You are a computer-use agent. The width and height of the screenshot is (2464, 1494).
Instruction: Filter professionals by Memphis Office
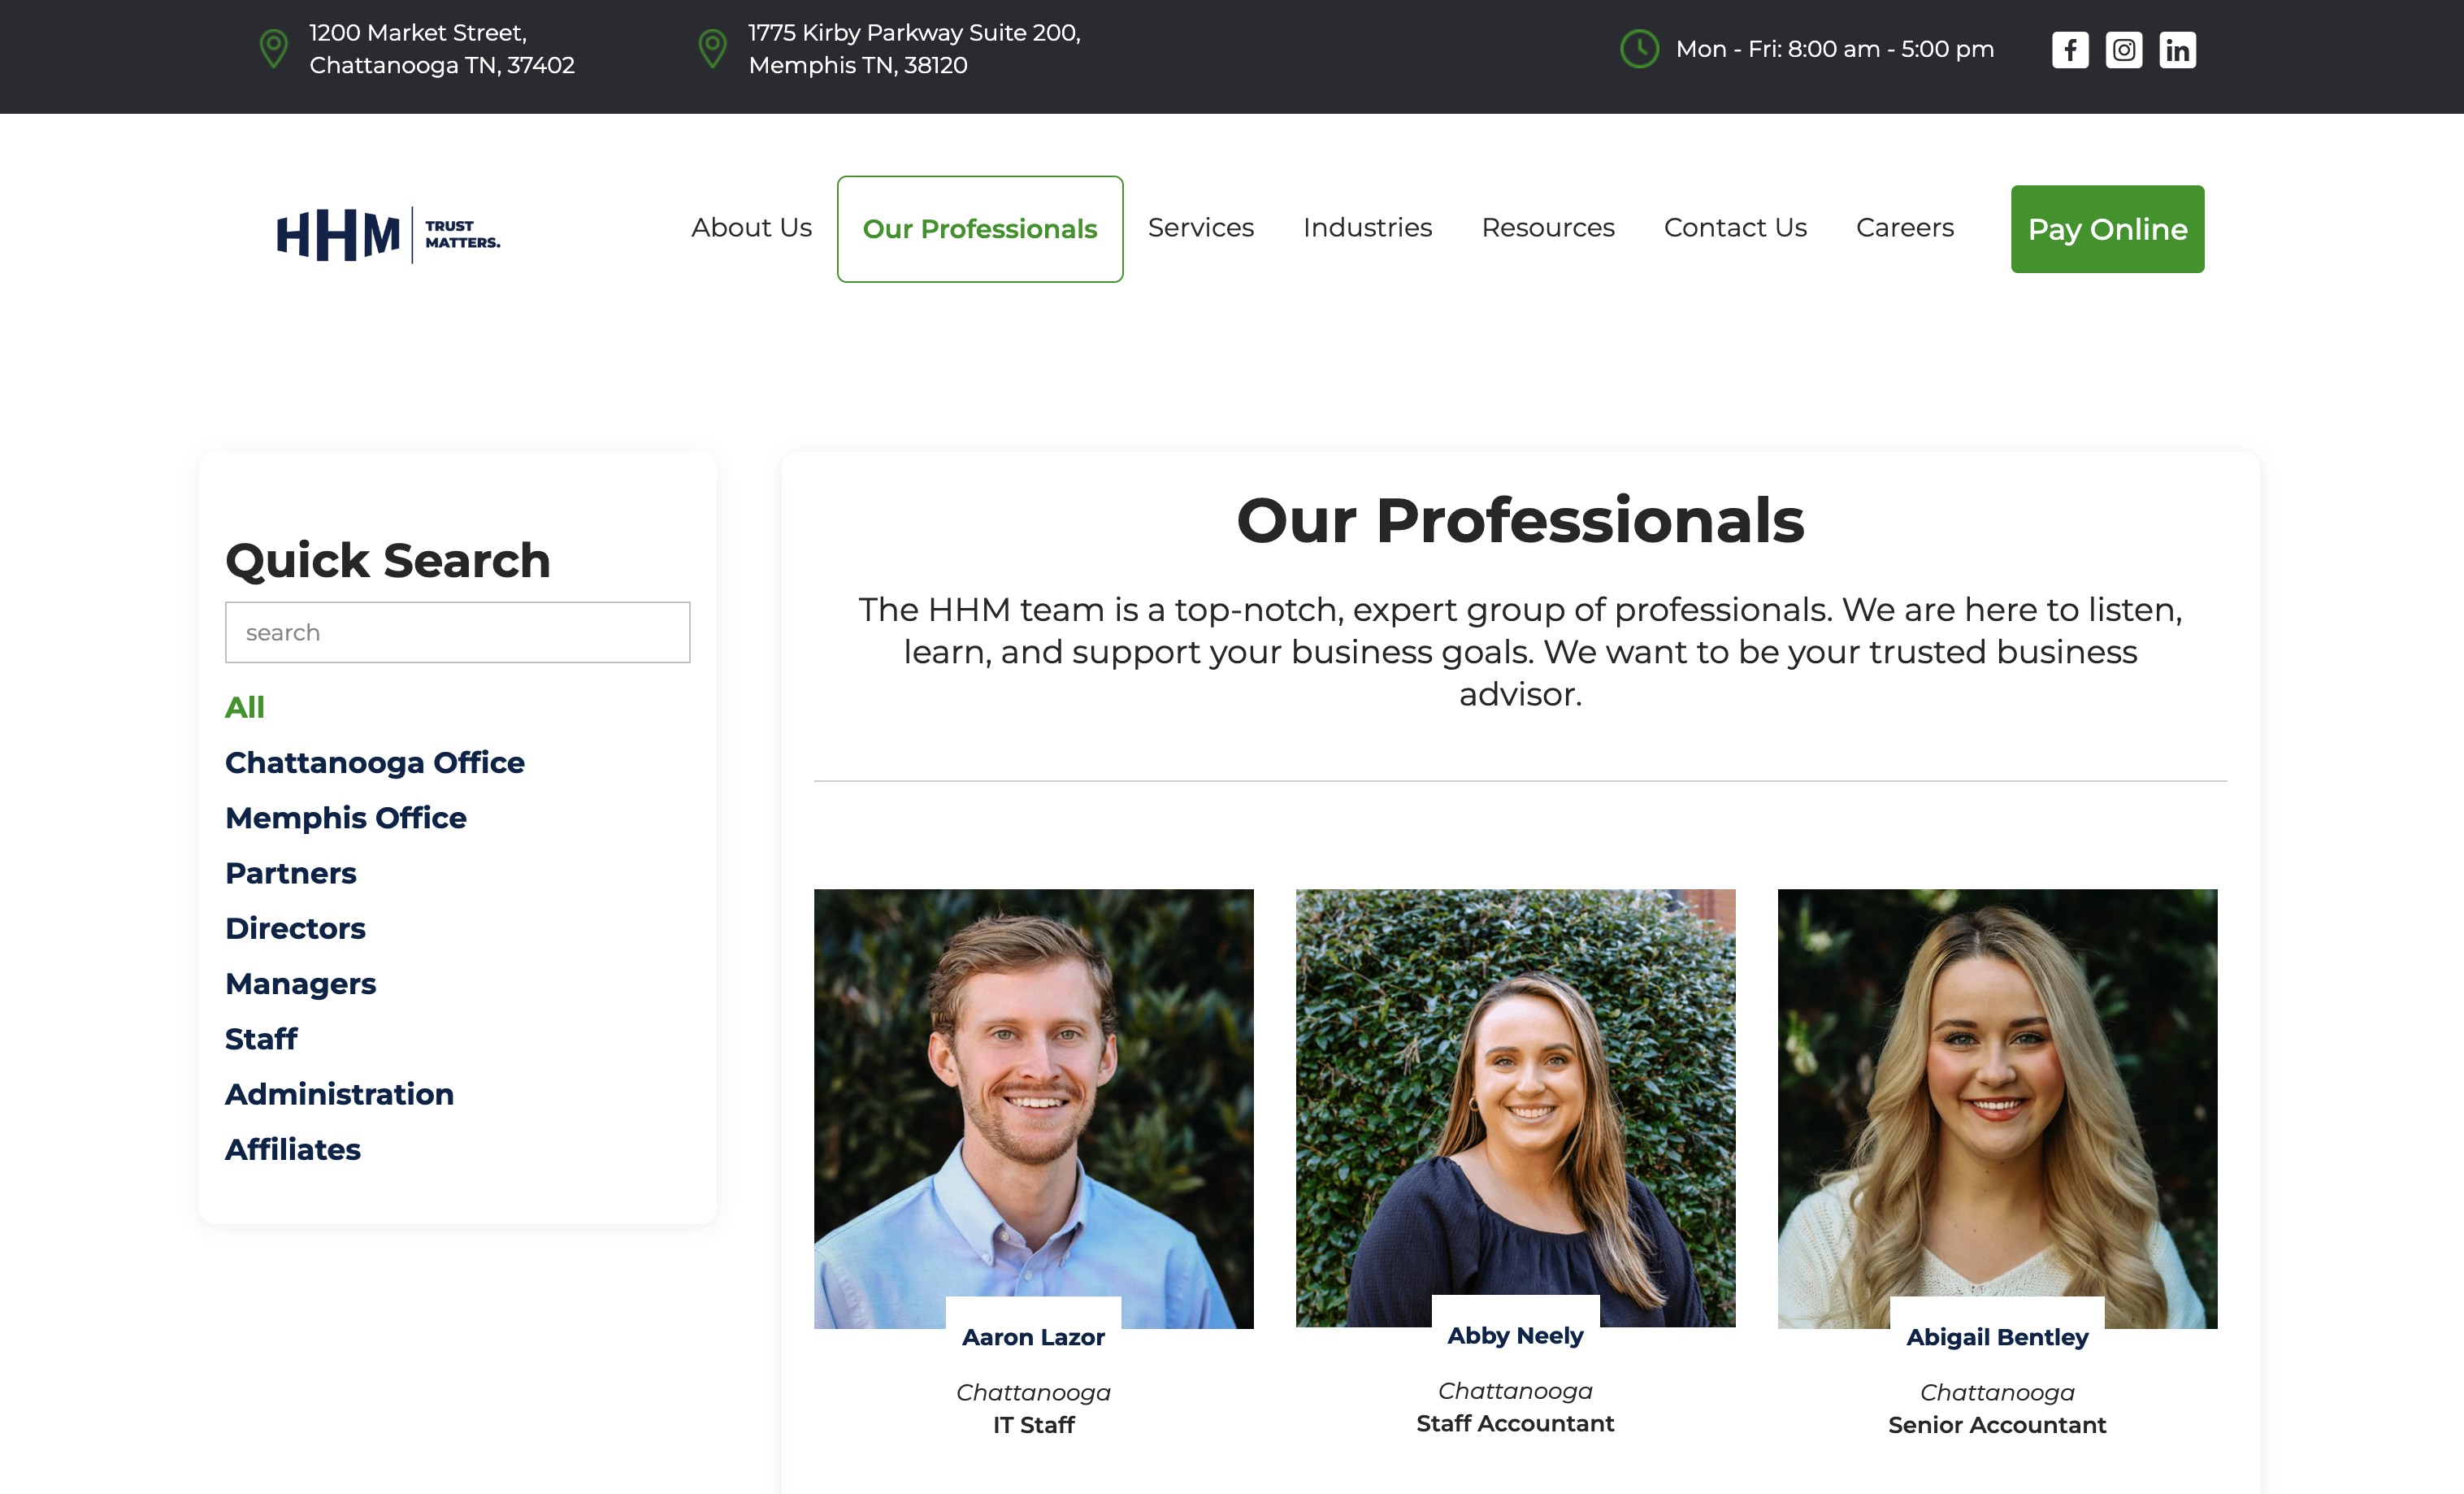click(x=345, y=817)
